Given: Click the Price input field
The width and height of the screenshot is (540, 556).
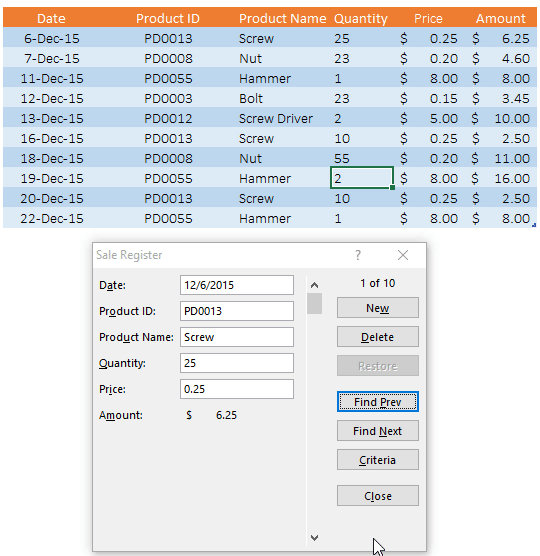Looking at the screenshot, I should point(237,389).
